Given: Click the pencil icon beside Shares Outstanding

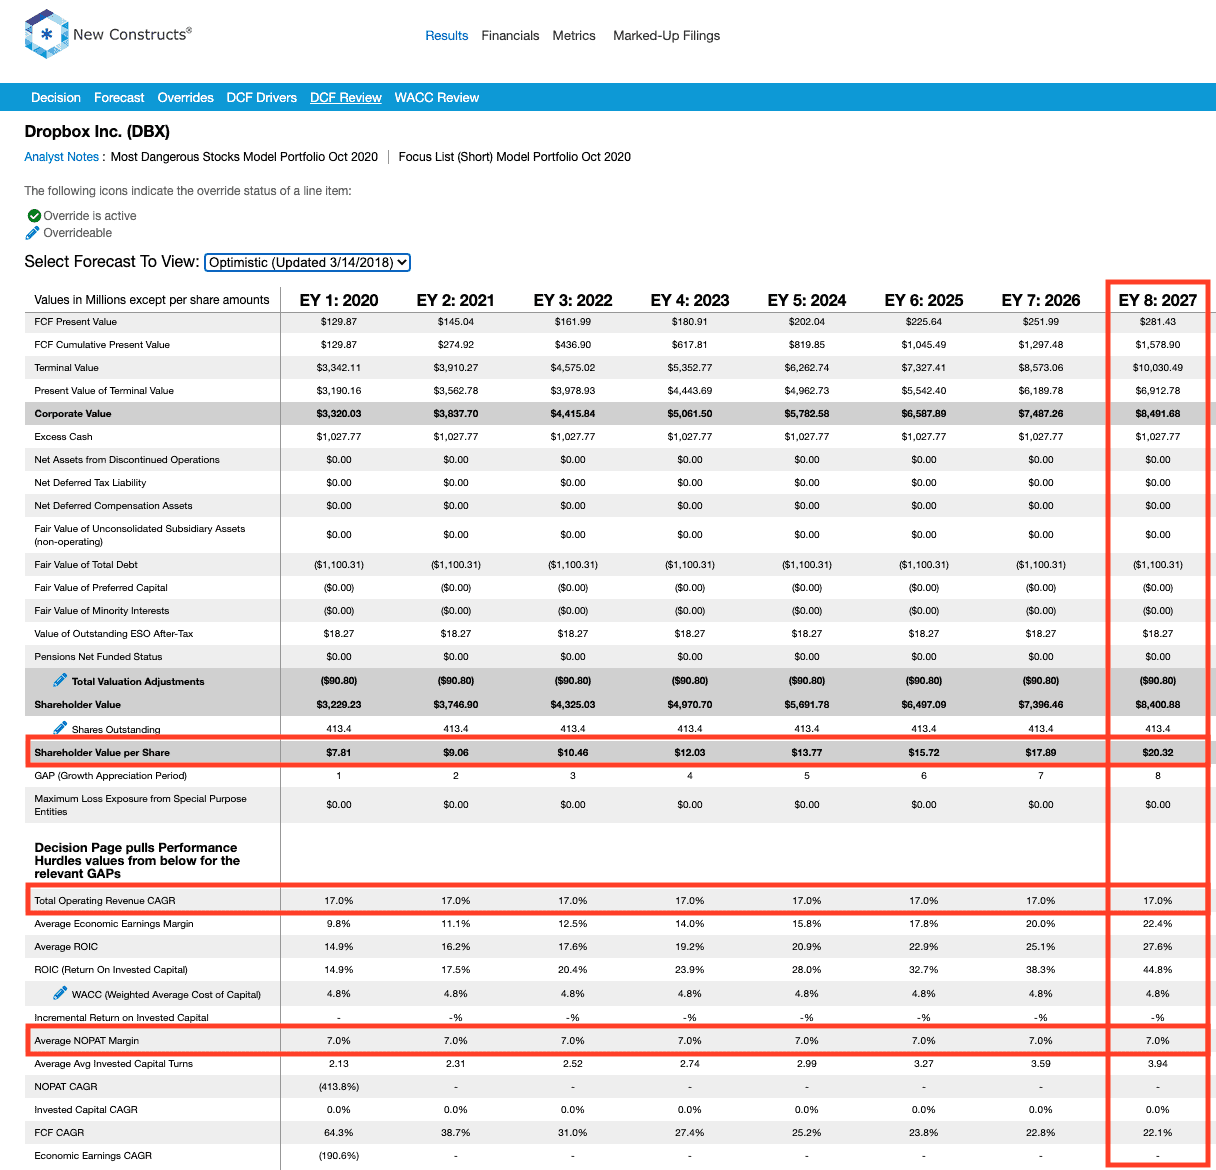Looking at the screenshot, I should (60, 728).
